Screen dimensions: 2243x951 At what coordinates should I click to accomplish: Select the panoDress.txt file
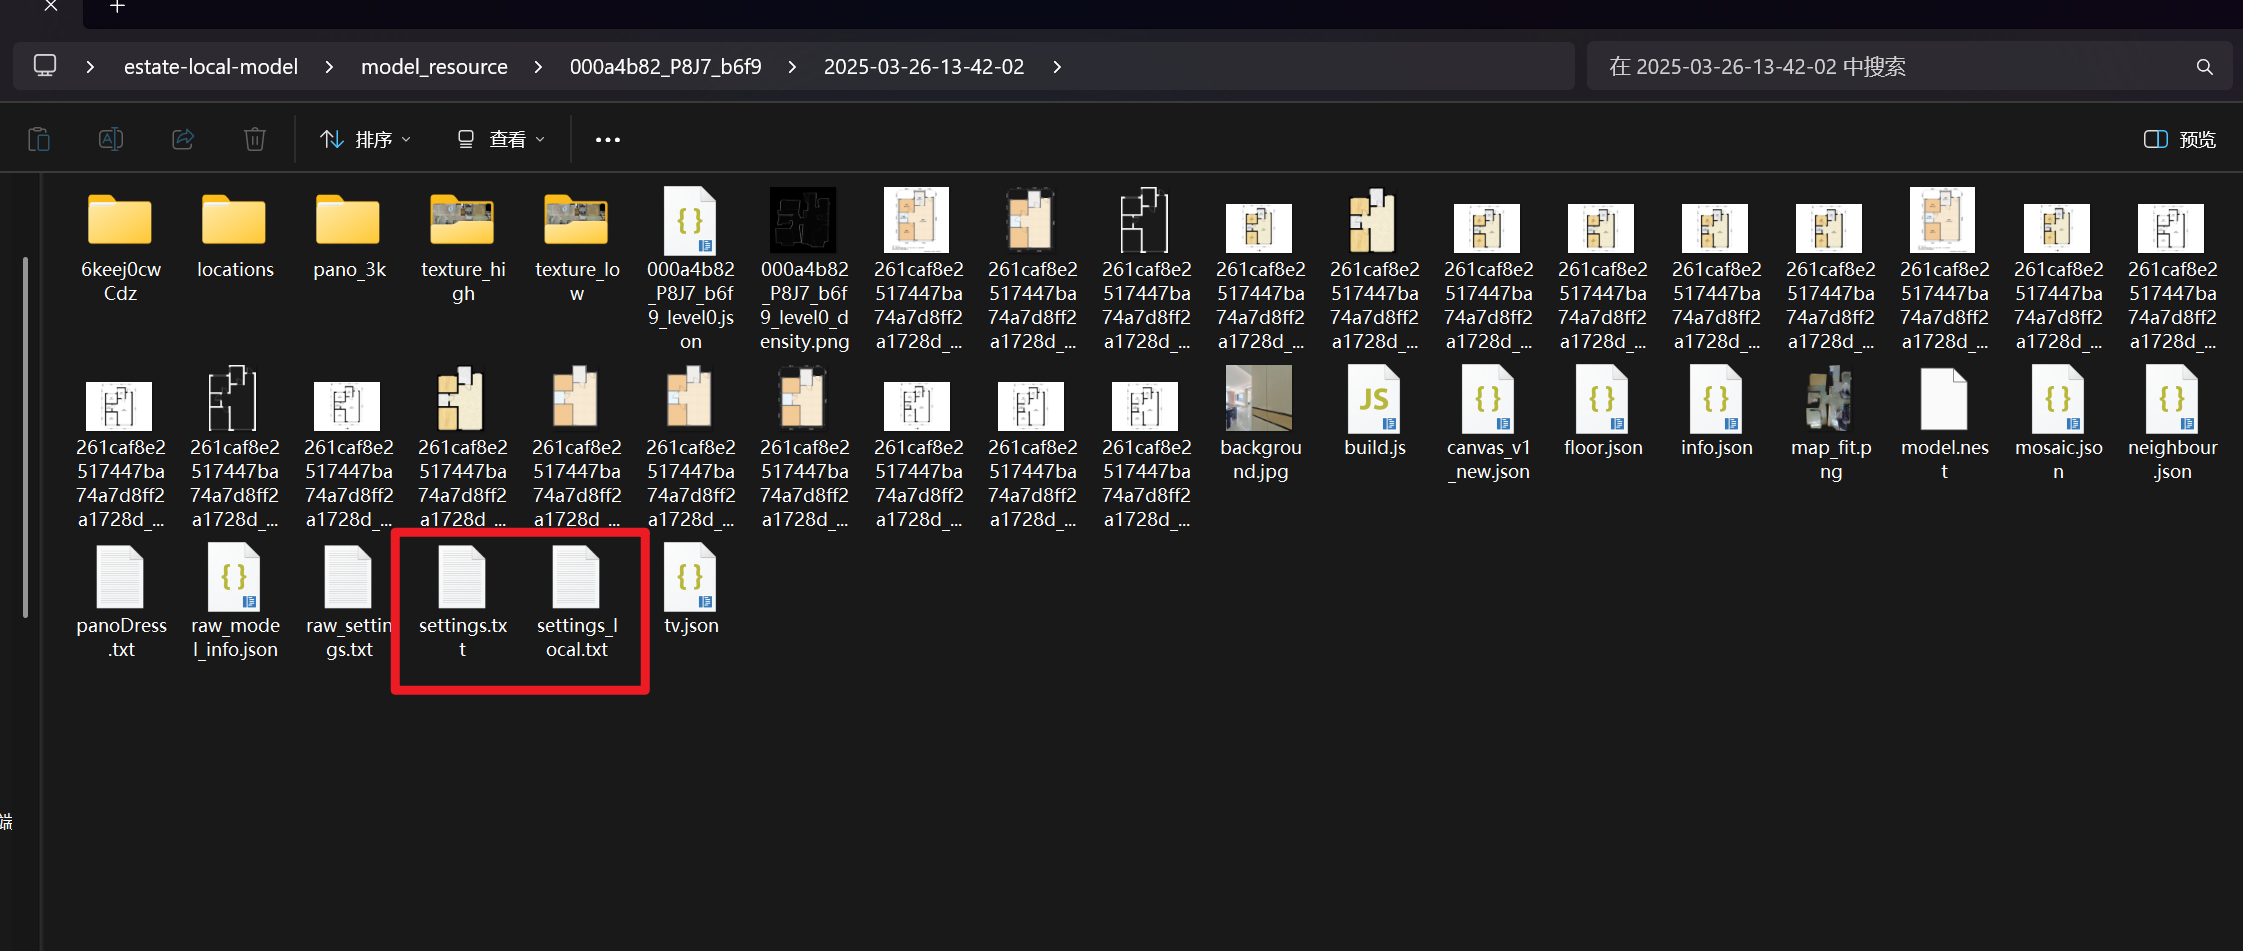pos(121,602)
